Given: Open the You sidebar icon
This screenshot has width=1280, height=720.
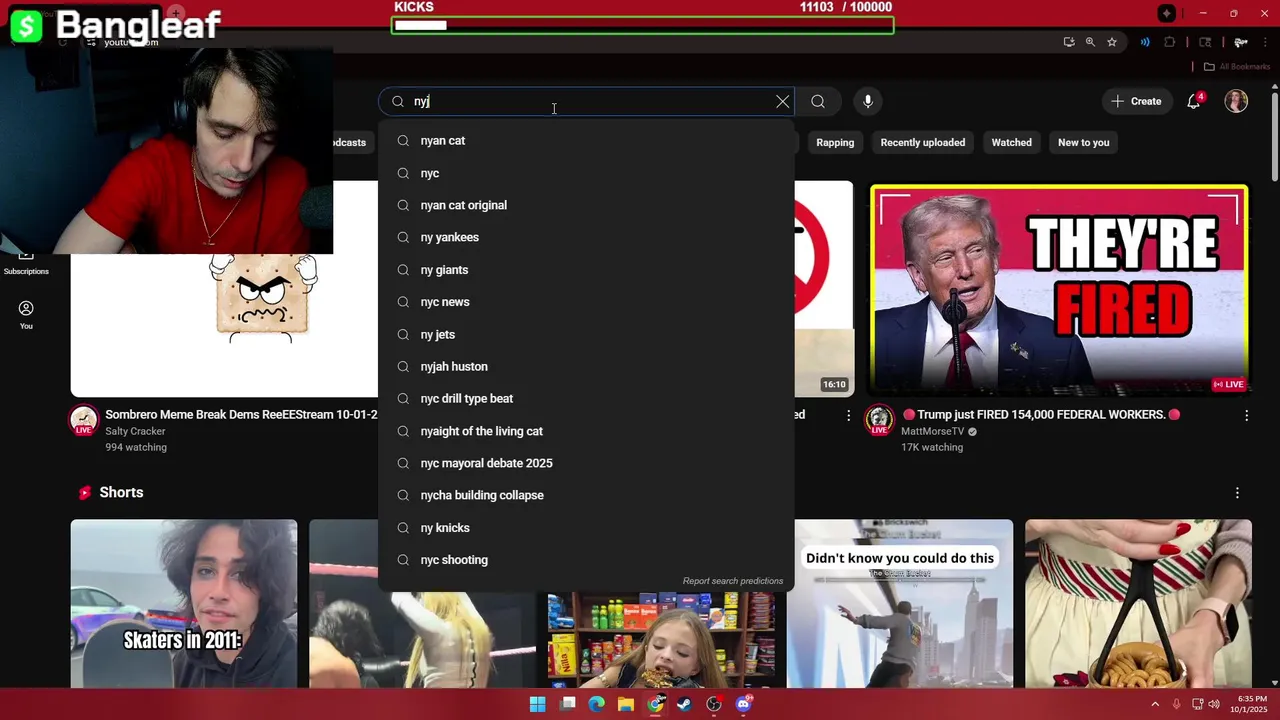Looking at the screenshot, I should 26,315.
